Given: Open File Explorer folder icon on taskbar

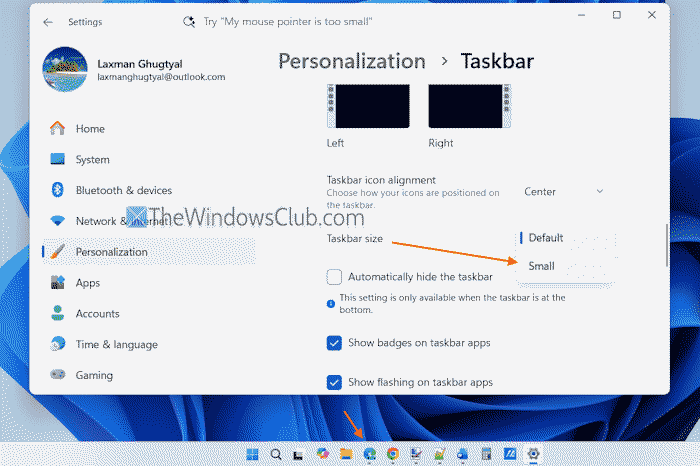Looking at the screenshot, I should (x=346, y=454).
